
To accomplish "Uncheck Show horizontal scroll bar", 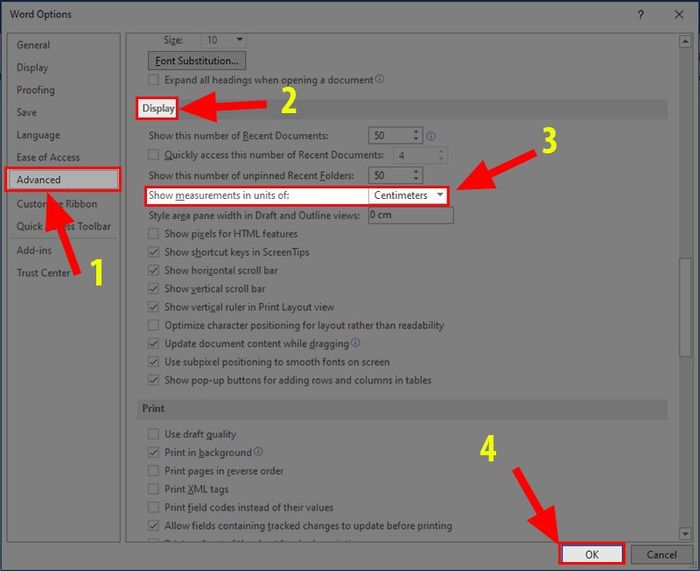I will (x=153, y=270).
